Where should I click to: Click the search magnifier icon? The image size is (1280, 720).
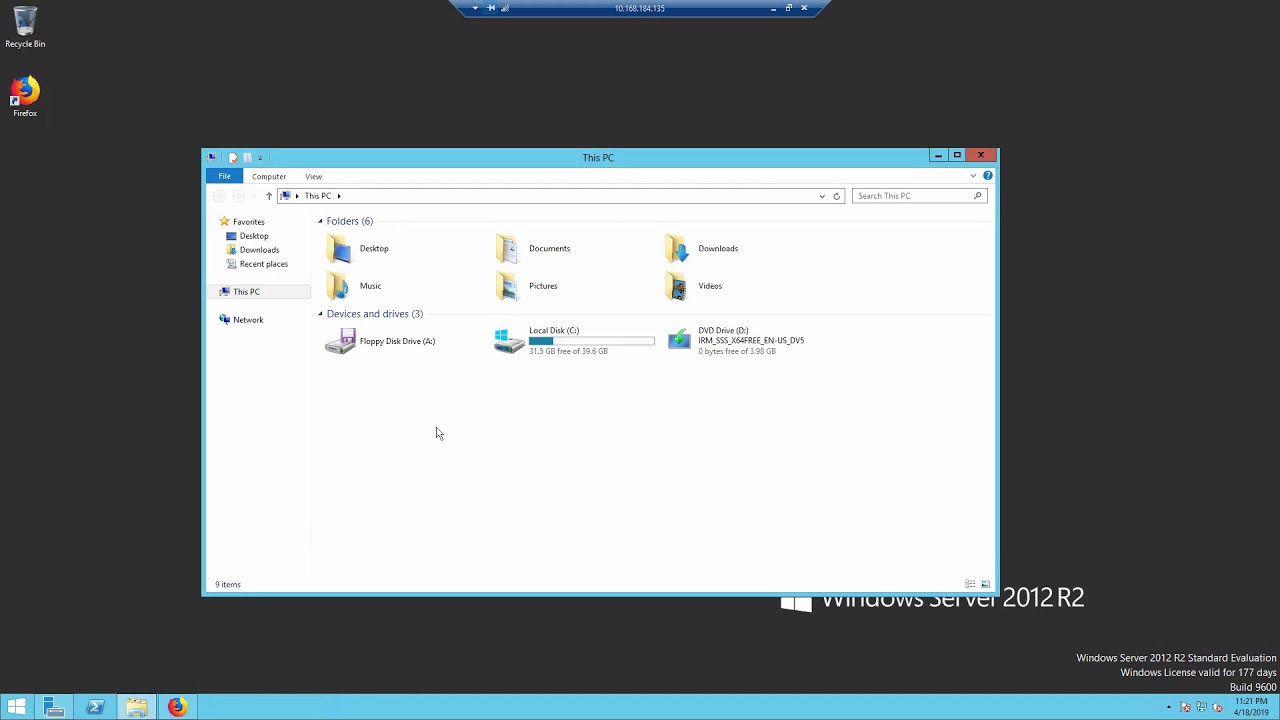click(978, 196)
